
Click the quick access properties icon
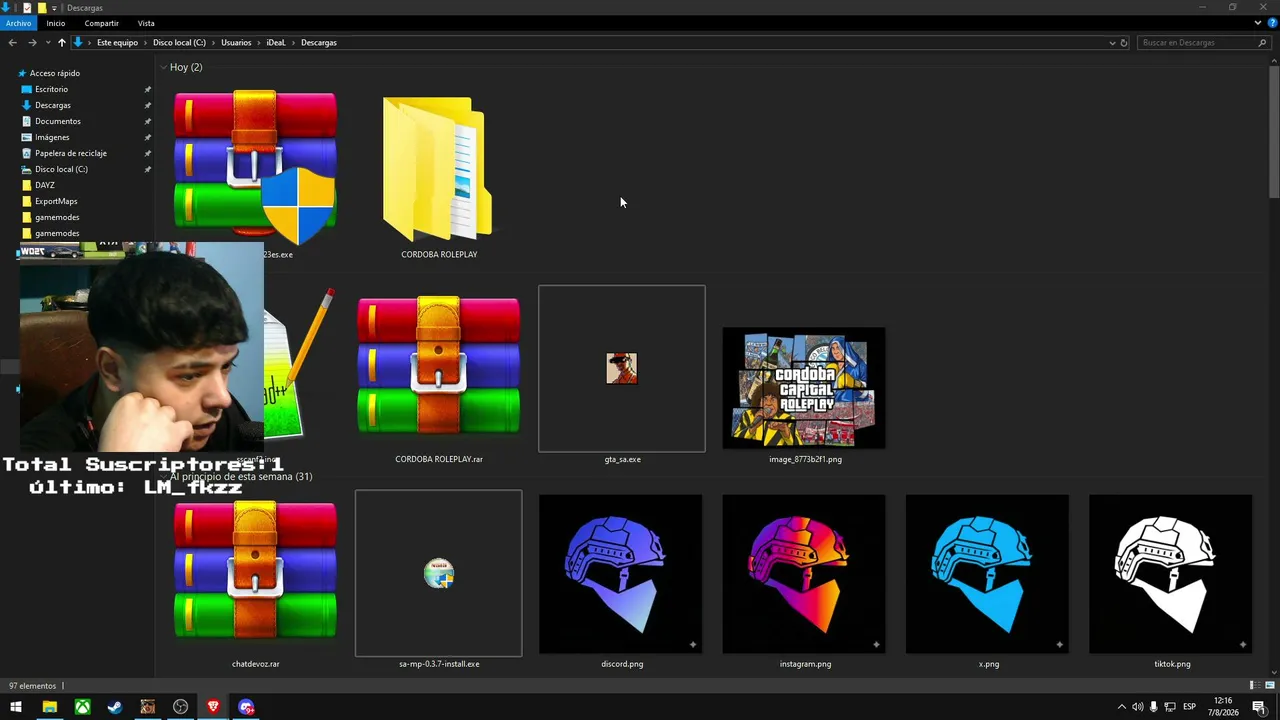tap(27, 7)
